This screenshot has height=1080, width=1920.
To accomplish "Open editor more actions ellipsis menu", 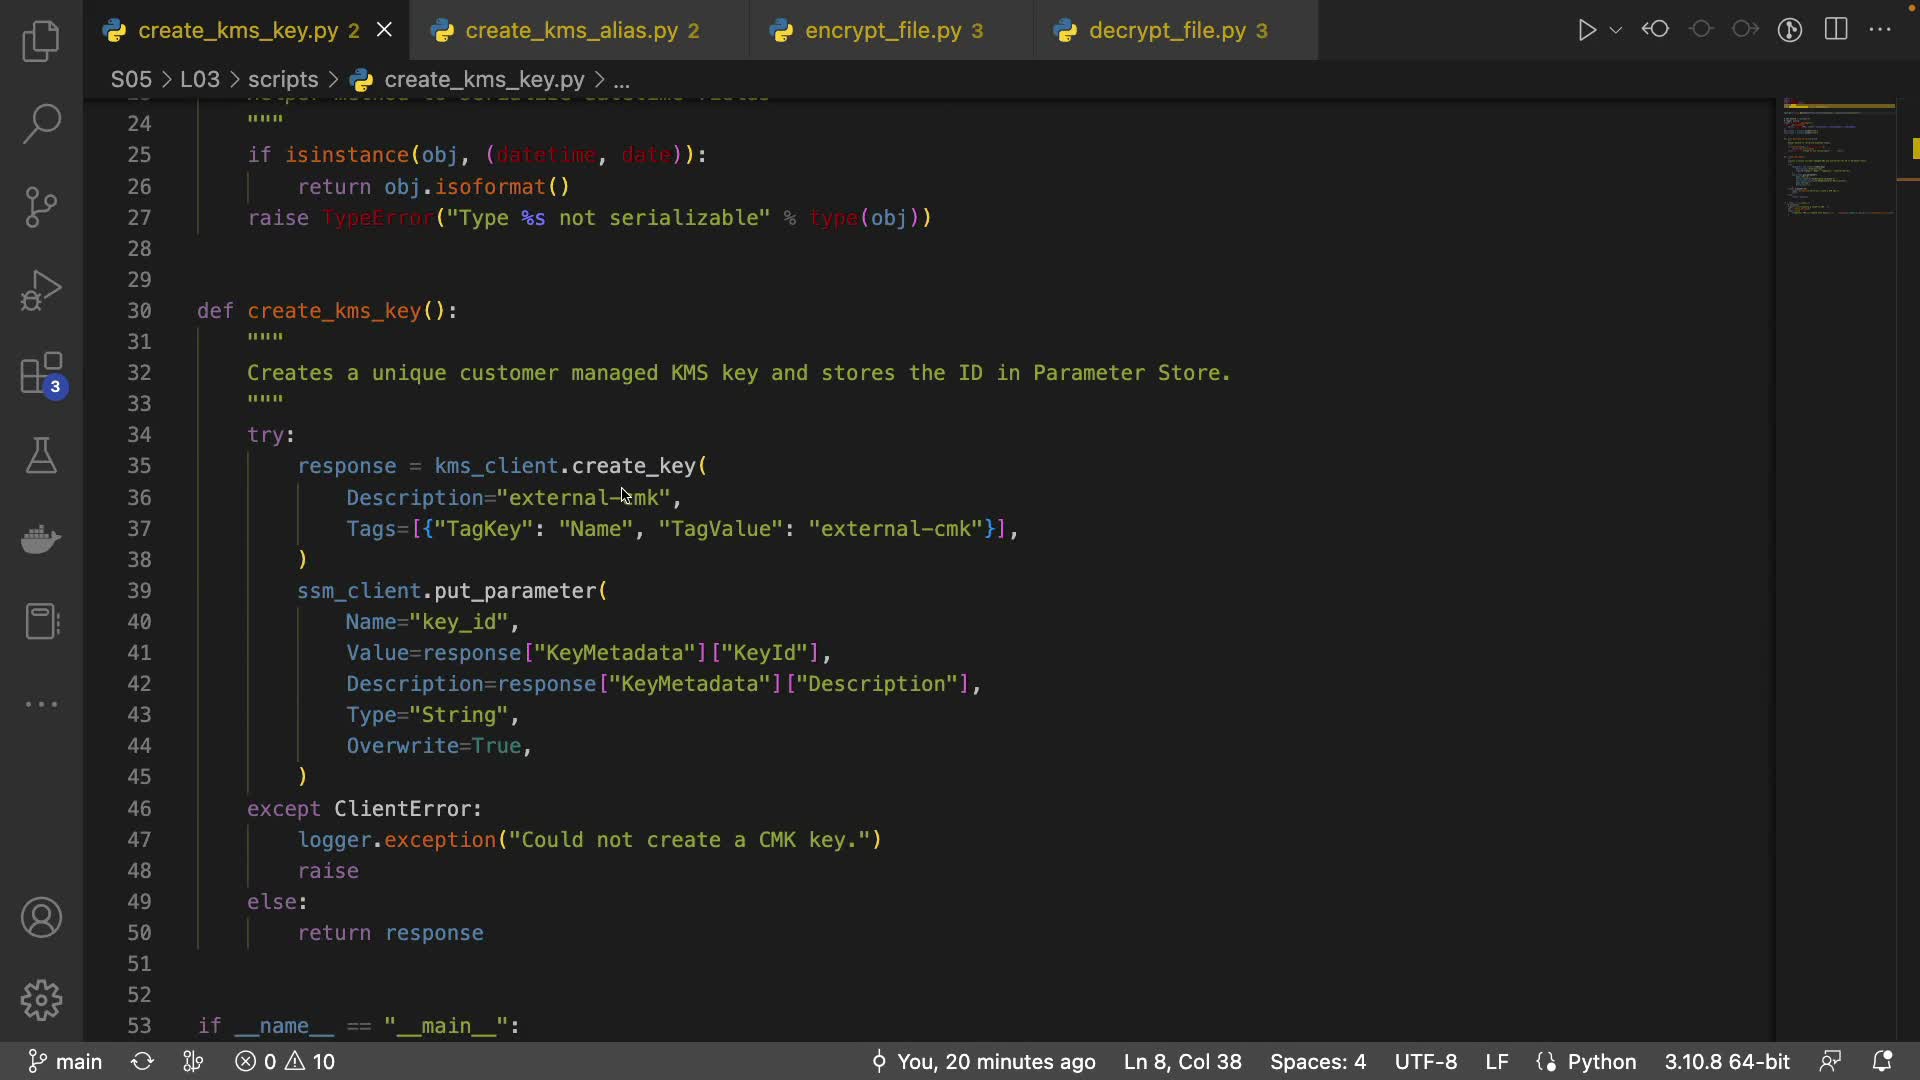I will tap(1880, 30).
